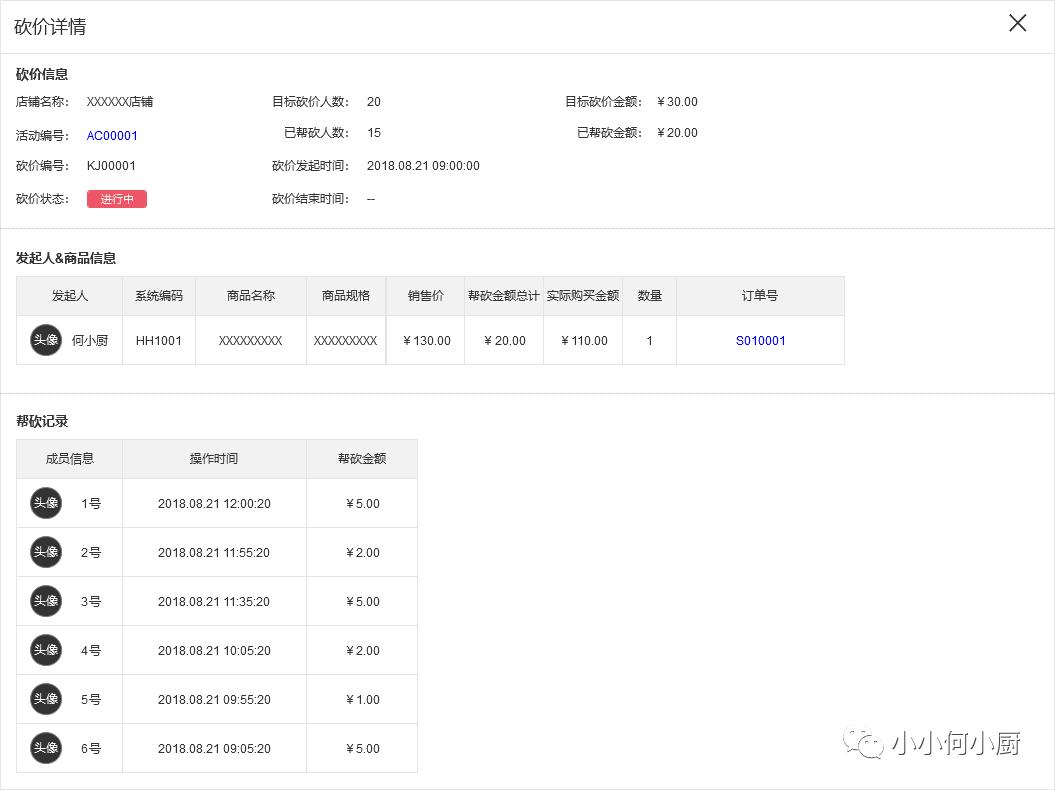Click the 进行中 status badge

[117, 199]
